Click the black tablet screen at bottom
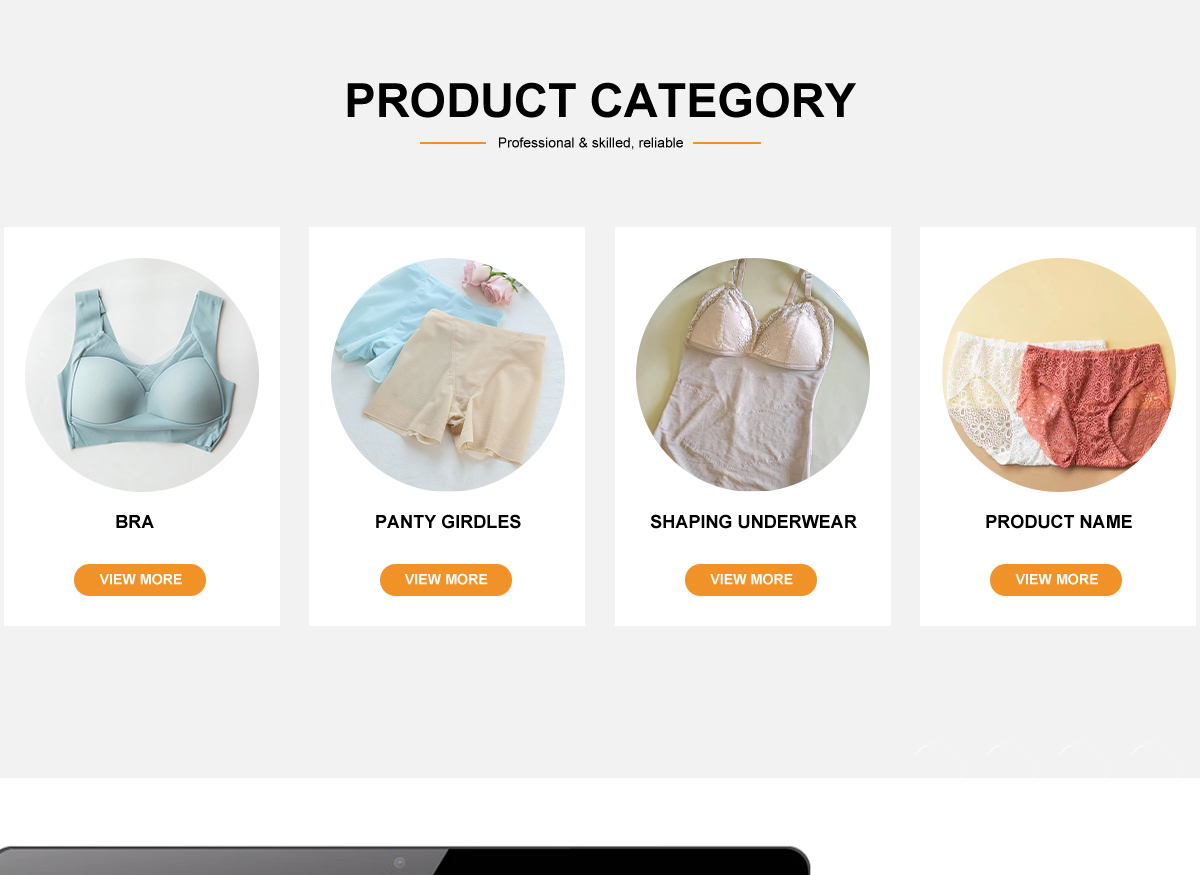 [620, 862]
